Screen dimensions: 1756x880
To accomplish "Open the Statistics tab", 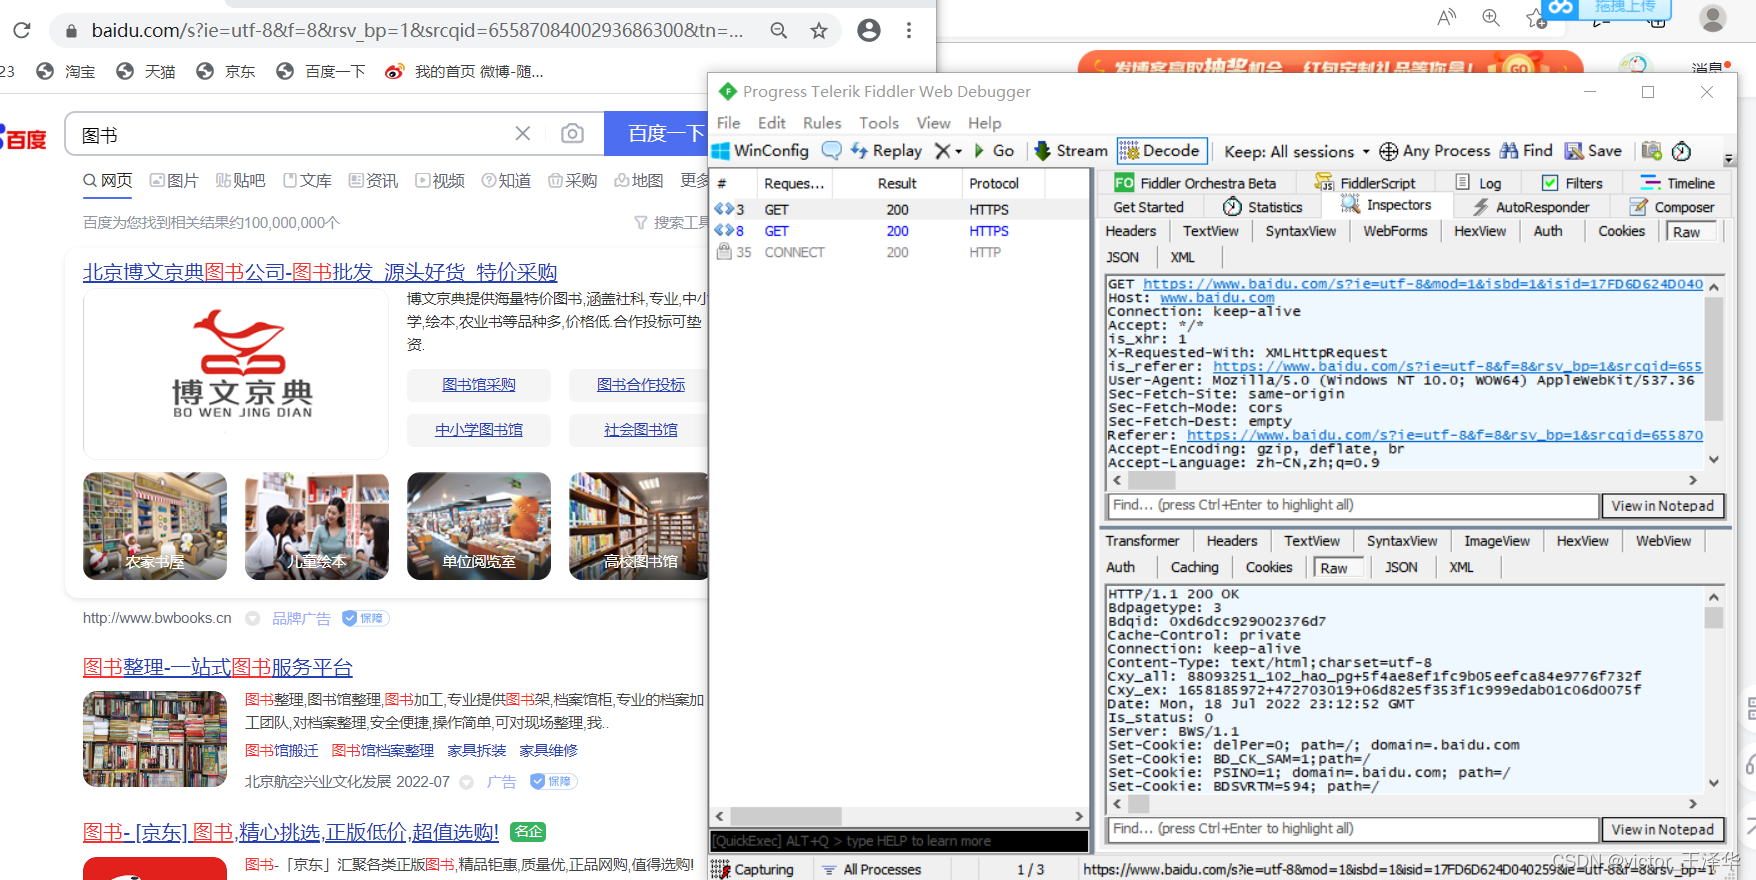I will tap(1263, 207).
